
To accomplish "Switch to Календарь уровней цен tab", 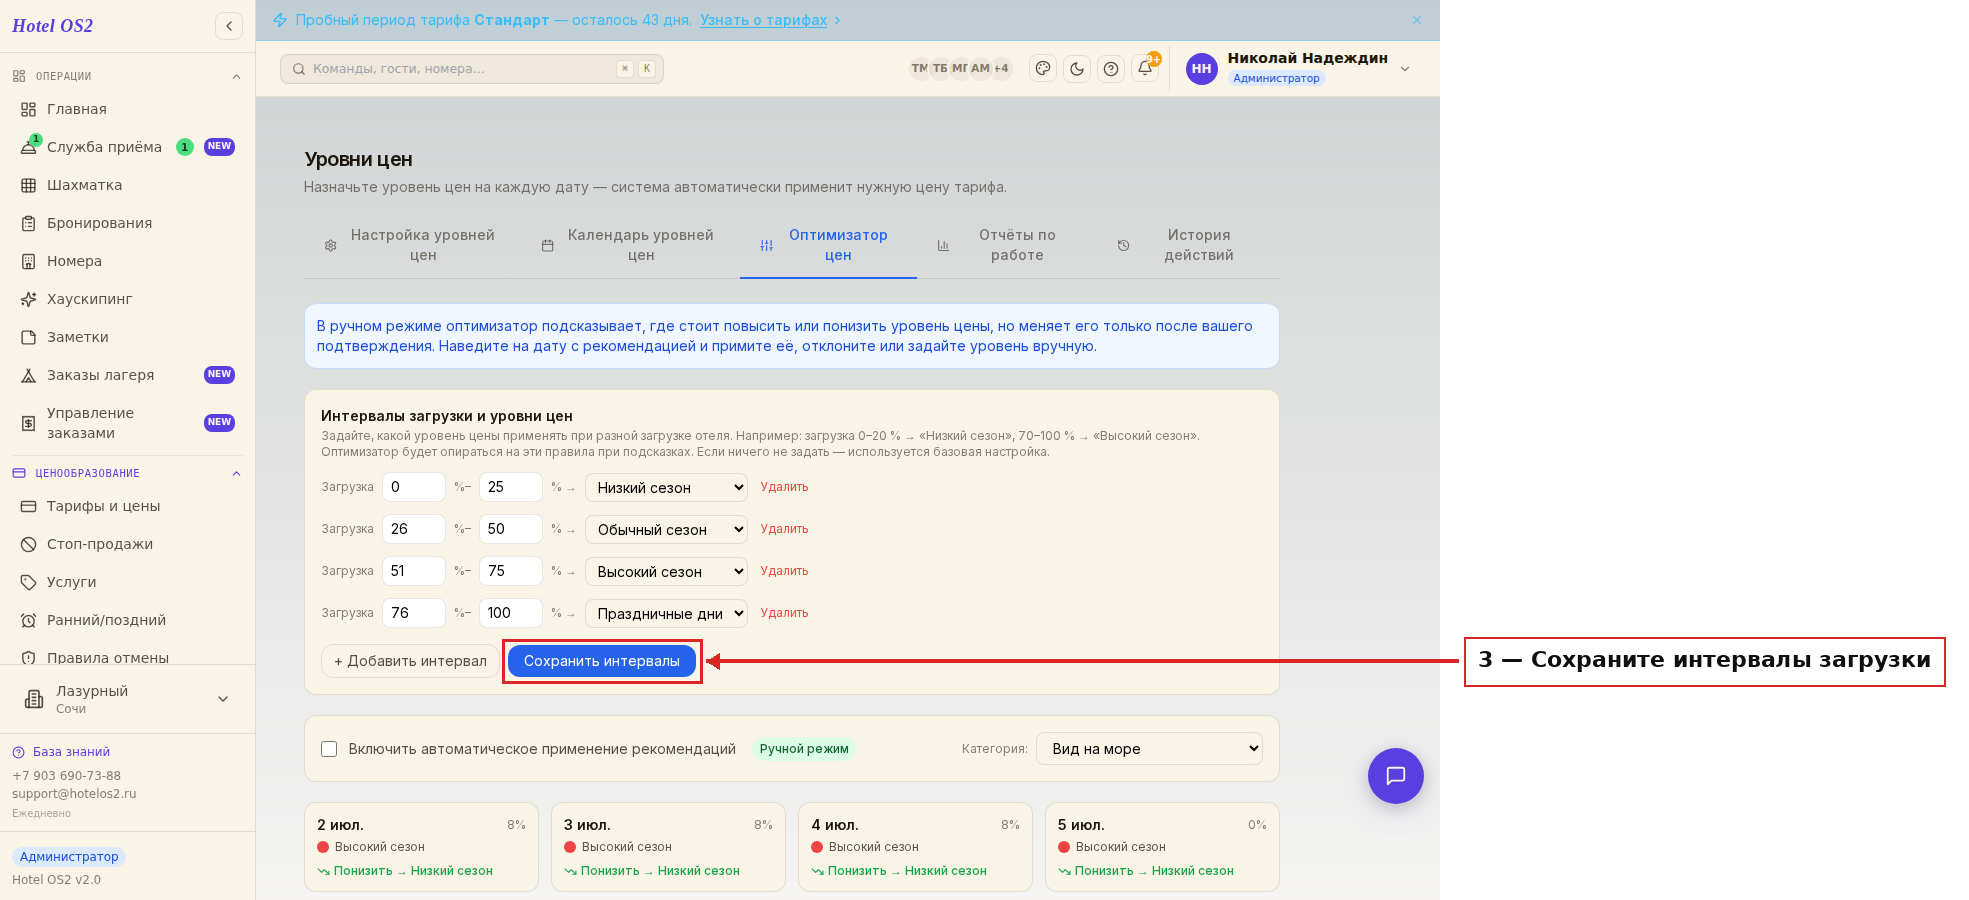I will pyautogui.click(x=629, y=245).
